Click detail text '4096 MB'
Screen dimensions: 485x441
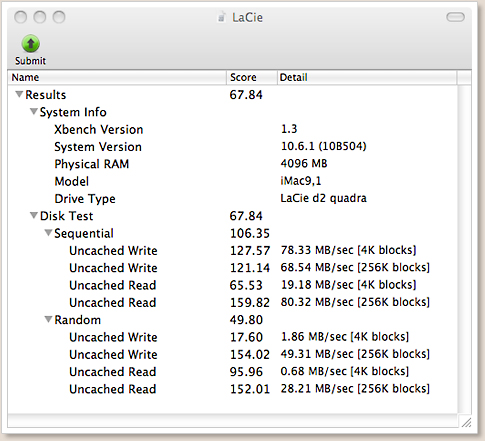pos(304,163)
